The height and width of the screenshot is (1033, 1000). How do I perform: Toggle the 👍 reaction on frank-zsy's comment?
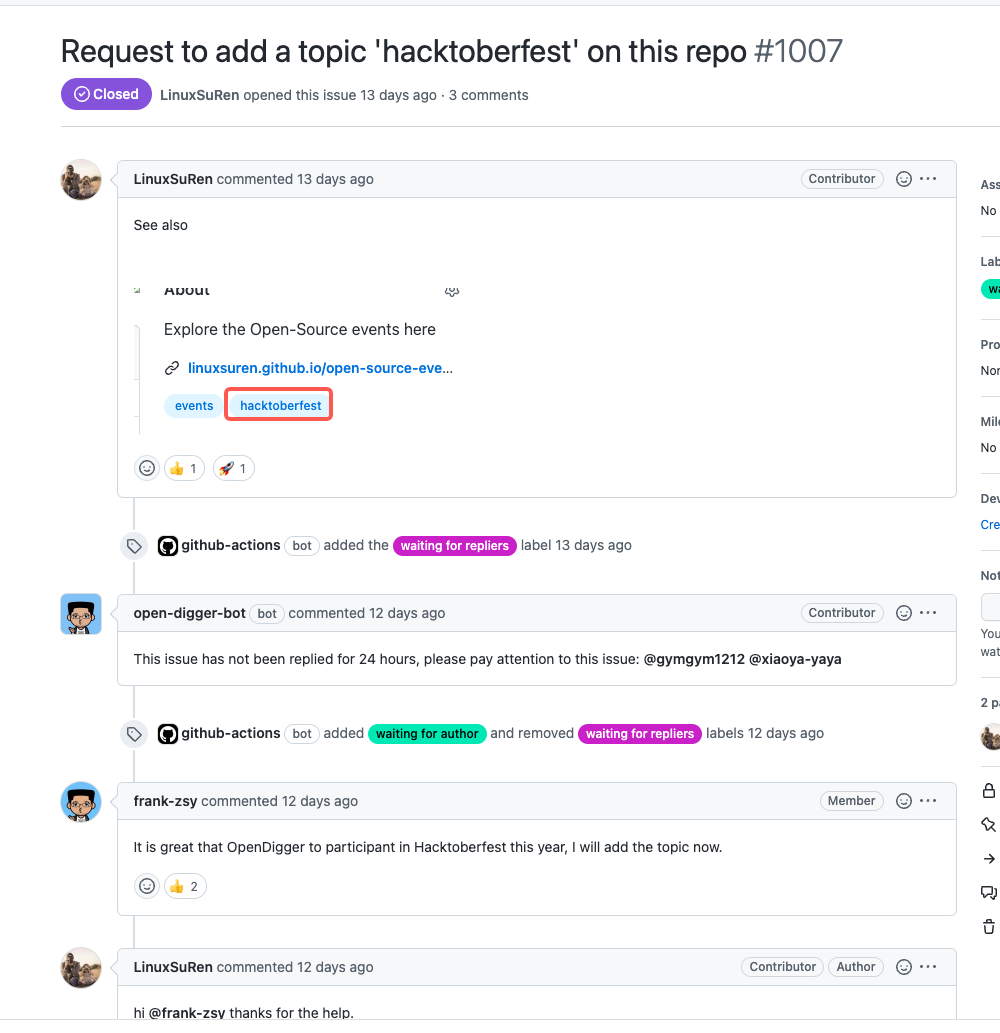pos(184,886)
